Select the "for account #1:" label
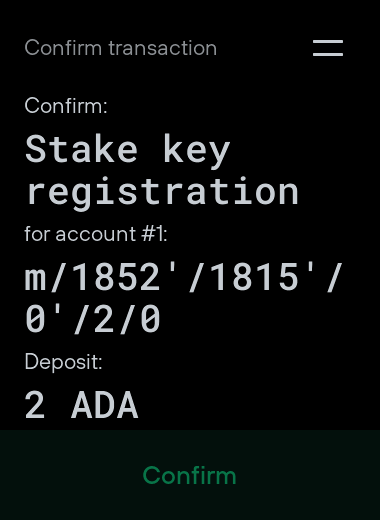Viewport: 380px width, 520px height. click(96, 234)
